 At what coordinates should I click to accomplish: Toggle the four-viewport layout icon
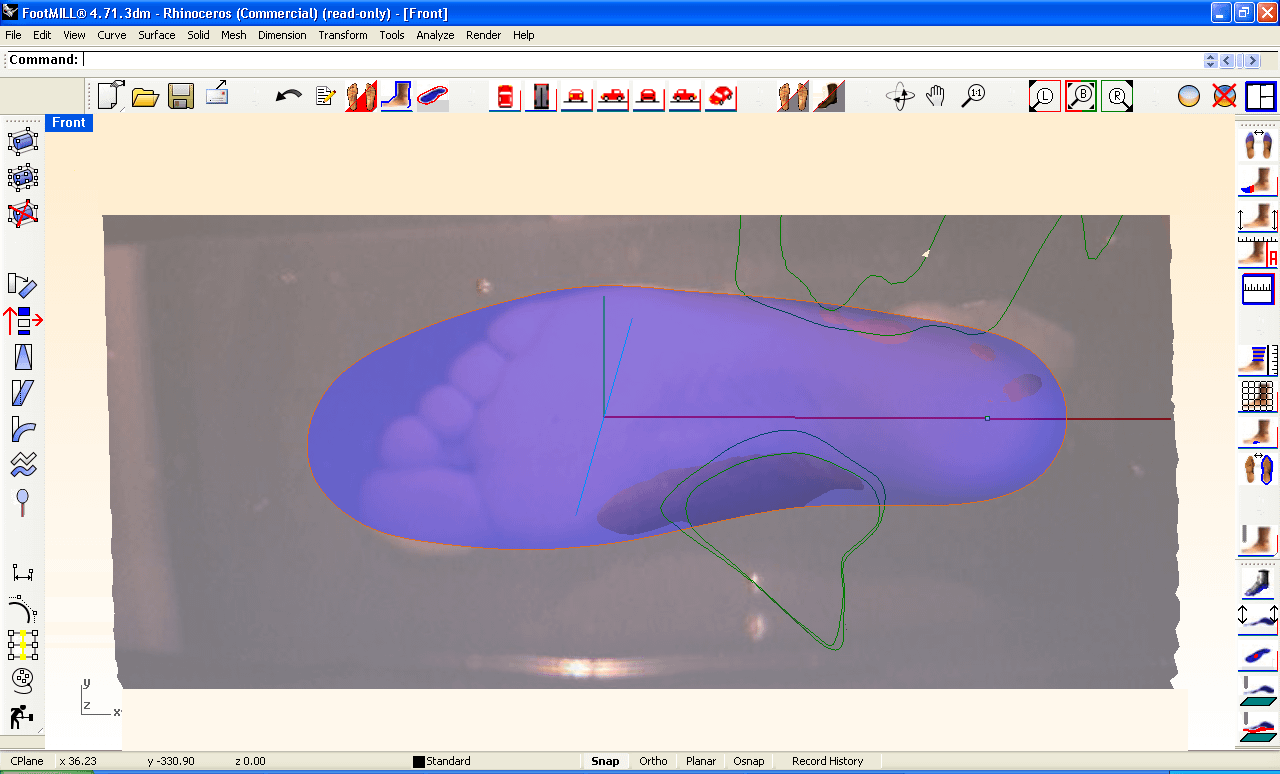point(1261,96)
